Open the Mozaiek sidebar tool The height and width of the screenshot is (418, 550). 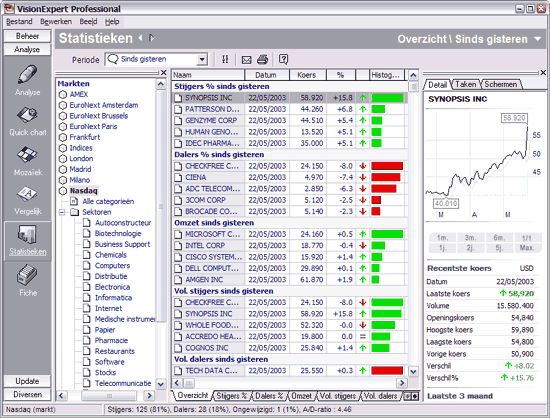pyautogui.click(x=27, y=161)
